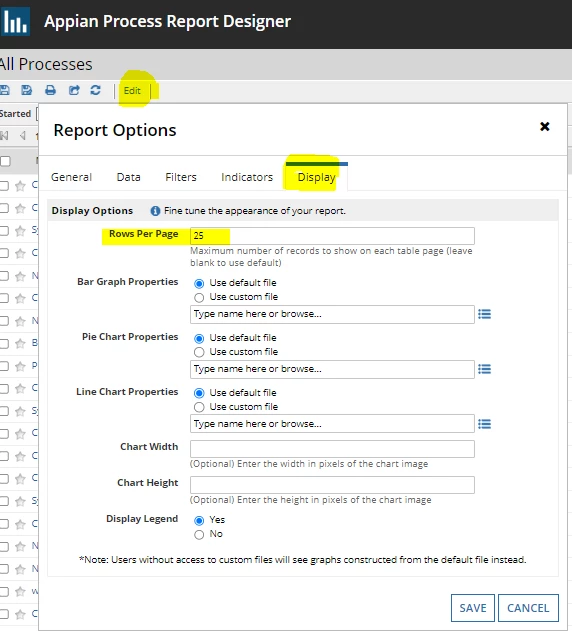Refresh the report with the circular arrows icon

[x=95, y=90]
